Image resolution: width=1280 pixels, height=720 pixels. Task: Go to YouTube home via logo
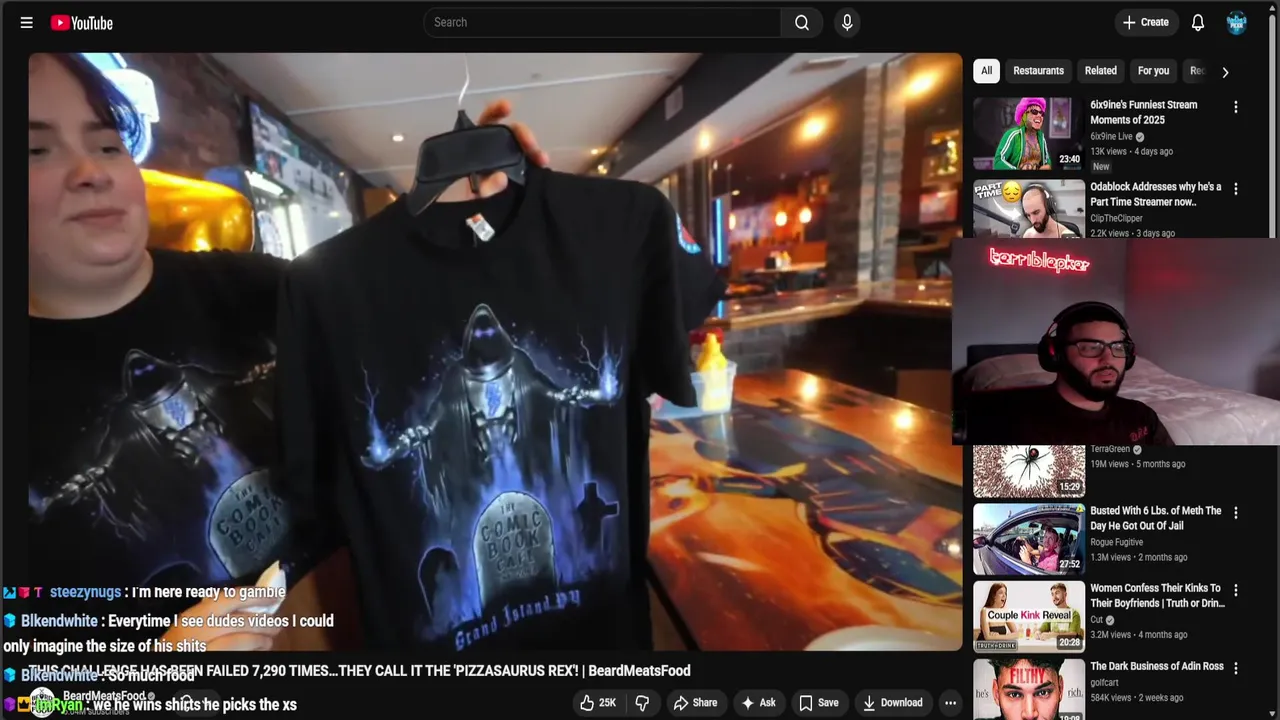click(82, 22)
